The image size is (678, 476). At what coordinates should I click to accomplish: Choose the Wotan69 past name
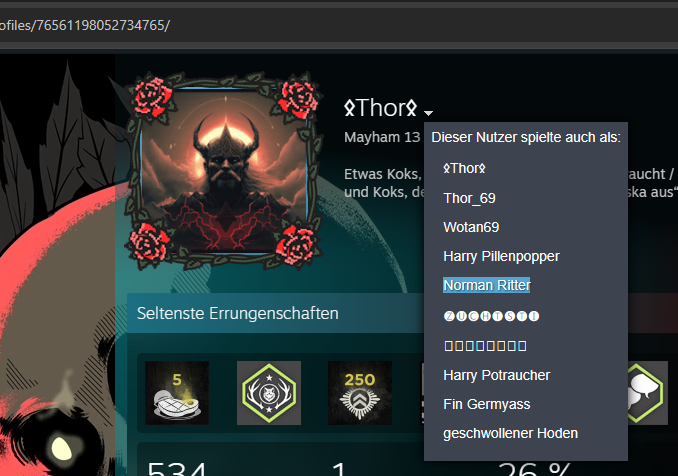[x=471, y=227]
